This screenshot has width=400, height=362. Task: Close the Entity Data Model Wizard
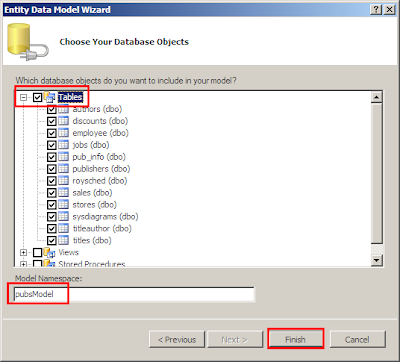coord(389,10)
